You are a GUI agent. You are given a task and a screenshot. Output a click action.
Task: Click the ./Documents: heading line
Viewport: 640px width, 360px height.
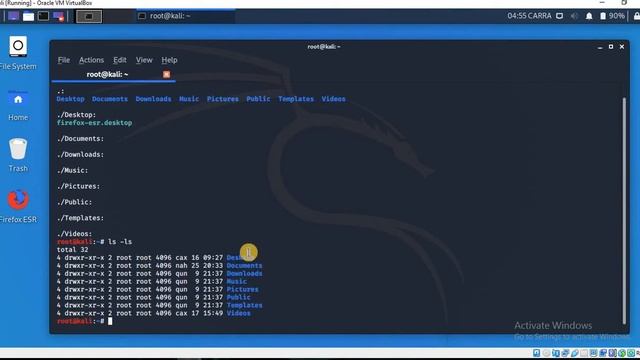click(80, 139)
